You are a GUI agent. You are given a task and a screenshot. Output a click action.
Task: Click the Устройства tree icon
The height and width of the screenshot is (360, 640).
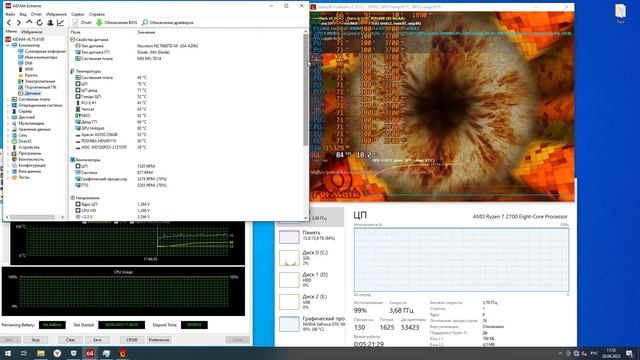14,147
